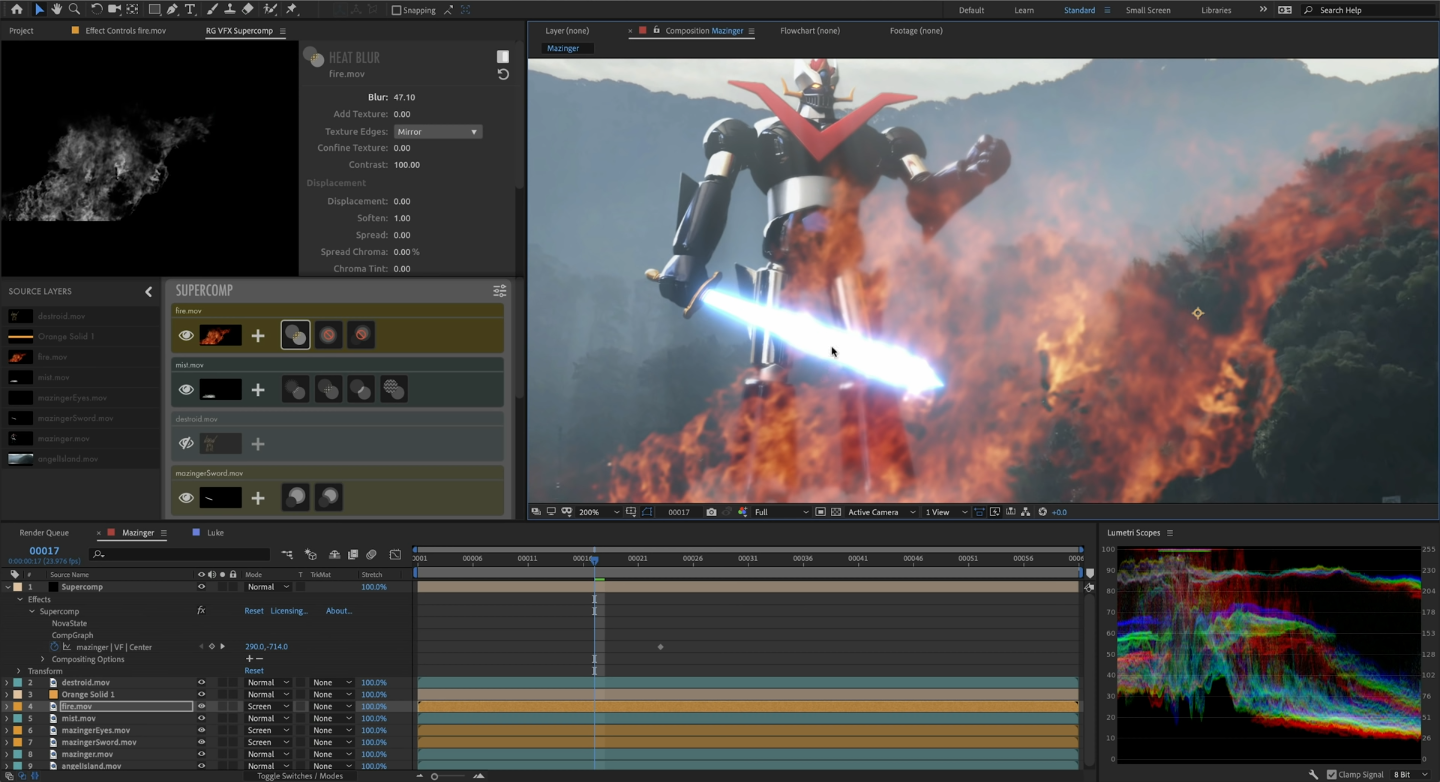This screenshot has height=782, width=1440.
Task: Select the Hand tool
Action: pyautogui.click(x=57, y=9)
